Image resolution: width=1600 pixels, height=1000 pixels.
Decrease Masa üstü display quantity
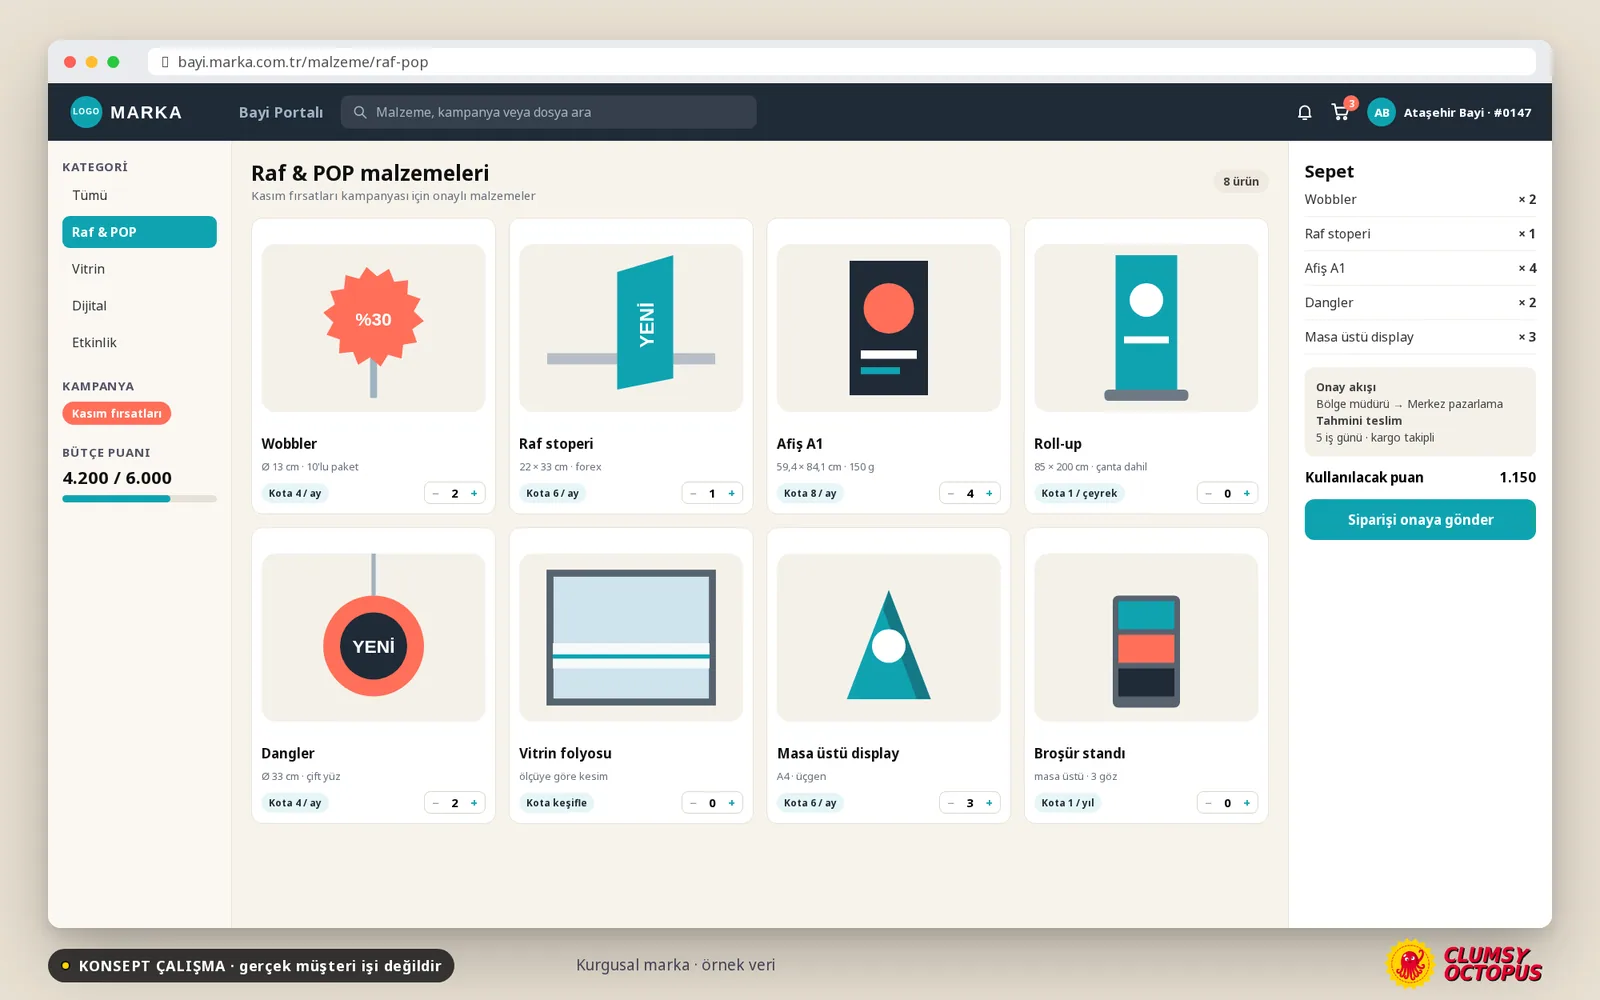951,803
